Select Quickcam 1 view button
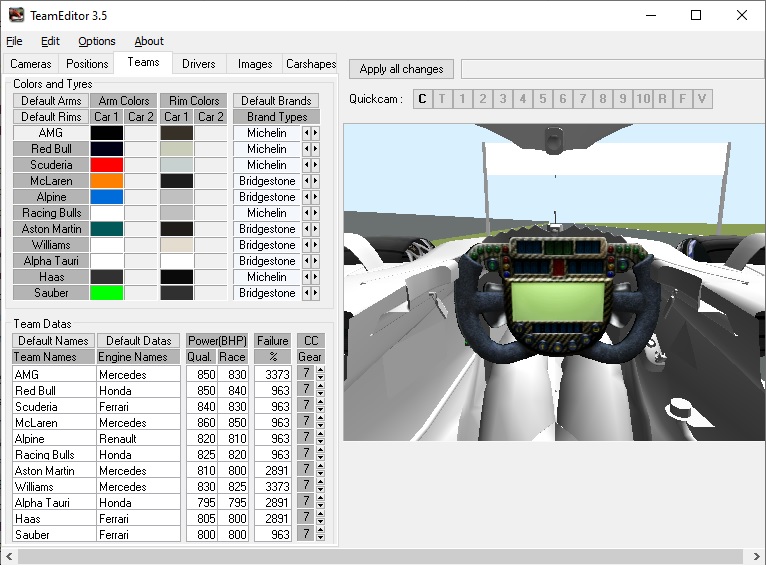This screenshot has height=569, width=766. point(462,99)
